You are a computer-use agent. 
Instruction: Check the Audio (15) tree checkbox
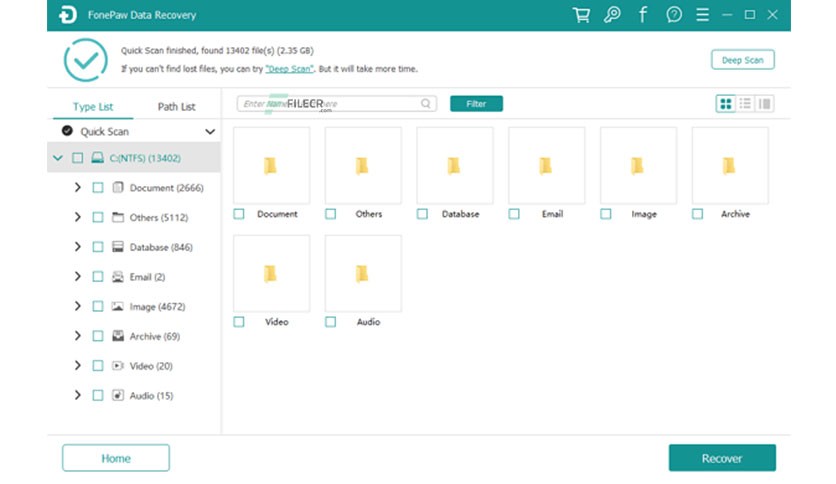pyautogui.click(x=98, y=396)
